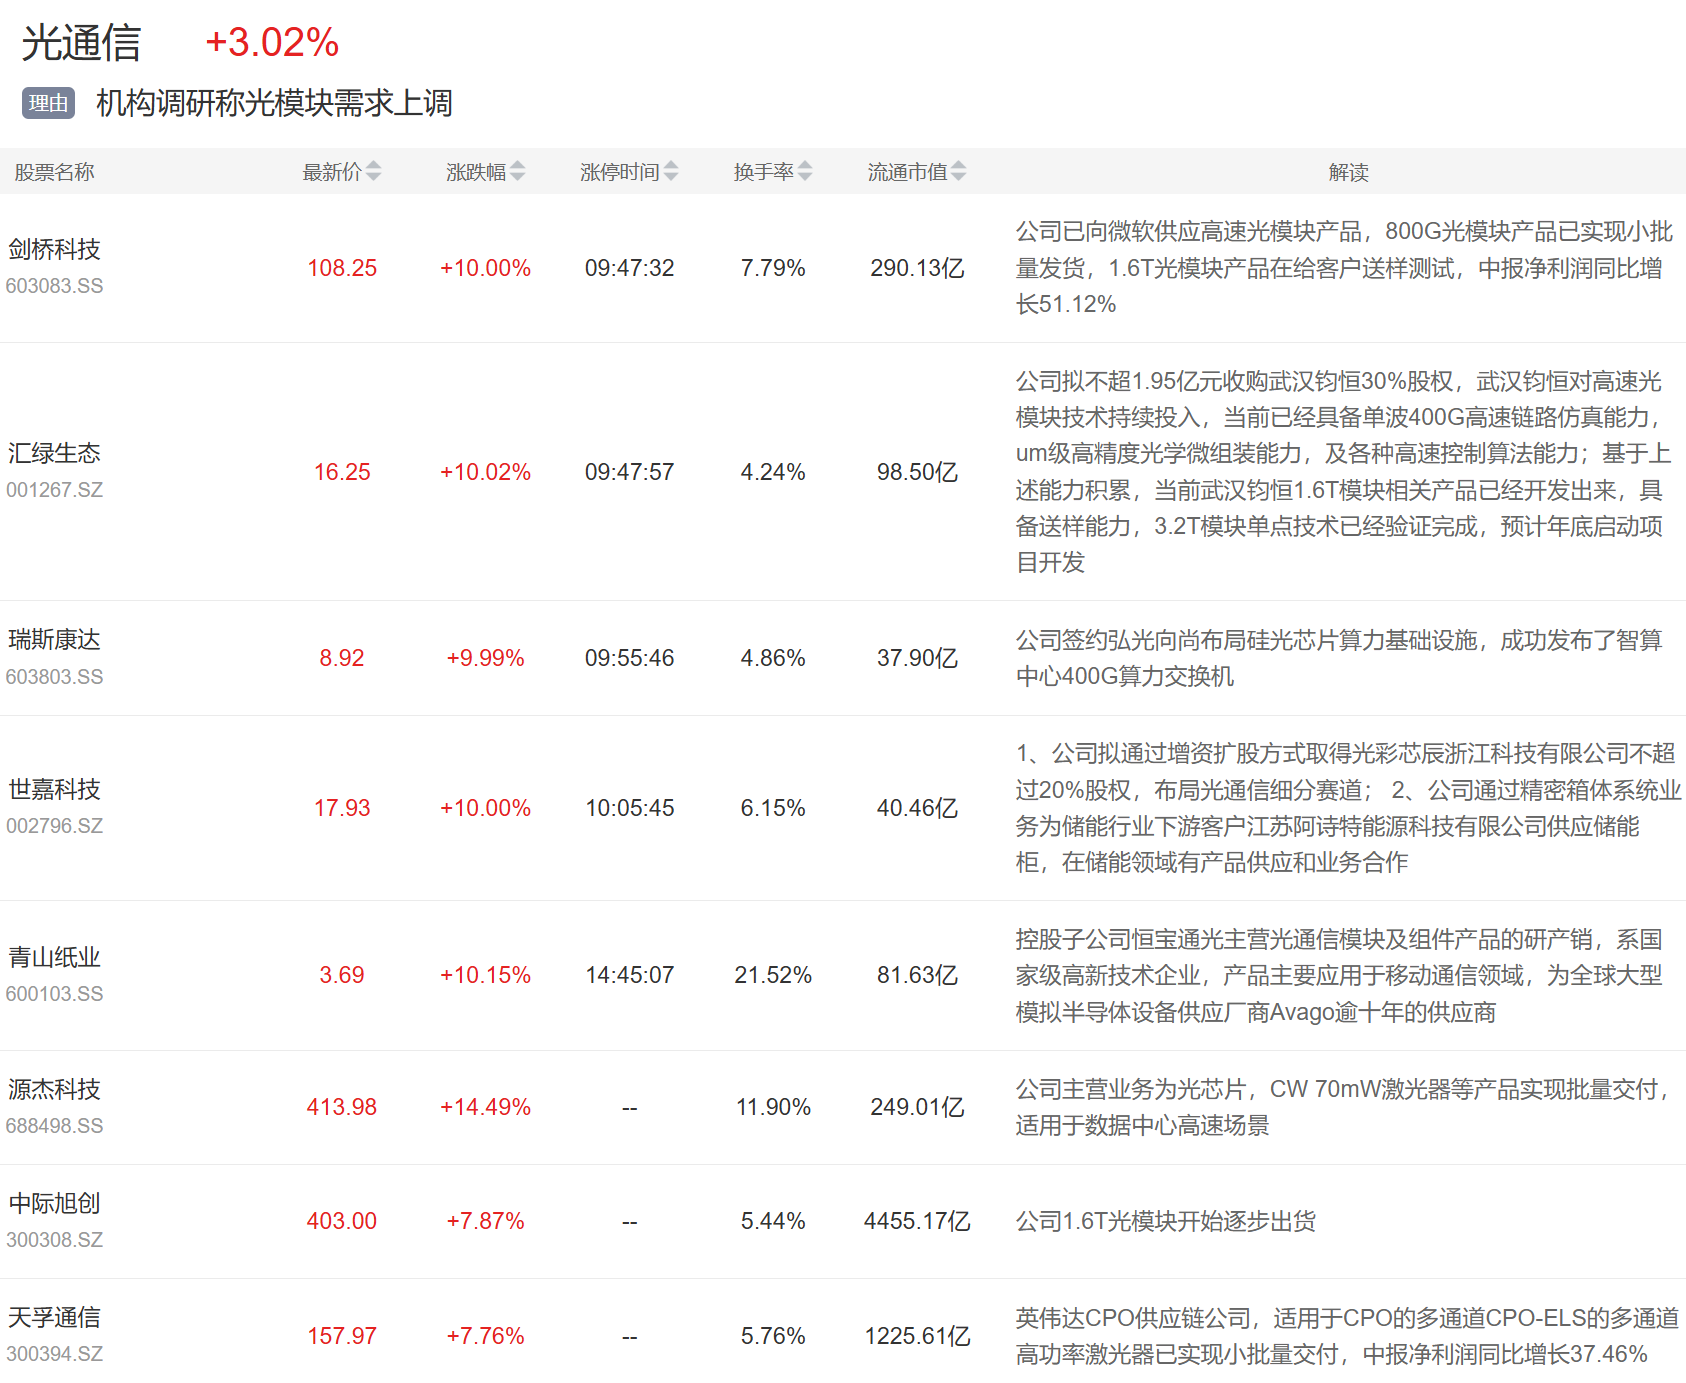1686x1383 pixels.
Task: Open 剑桥科技 stock name link
Action: (55, 249)
